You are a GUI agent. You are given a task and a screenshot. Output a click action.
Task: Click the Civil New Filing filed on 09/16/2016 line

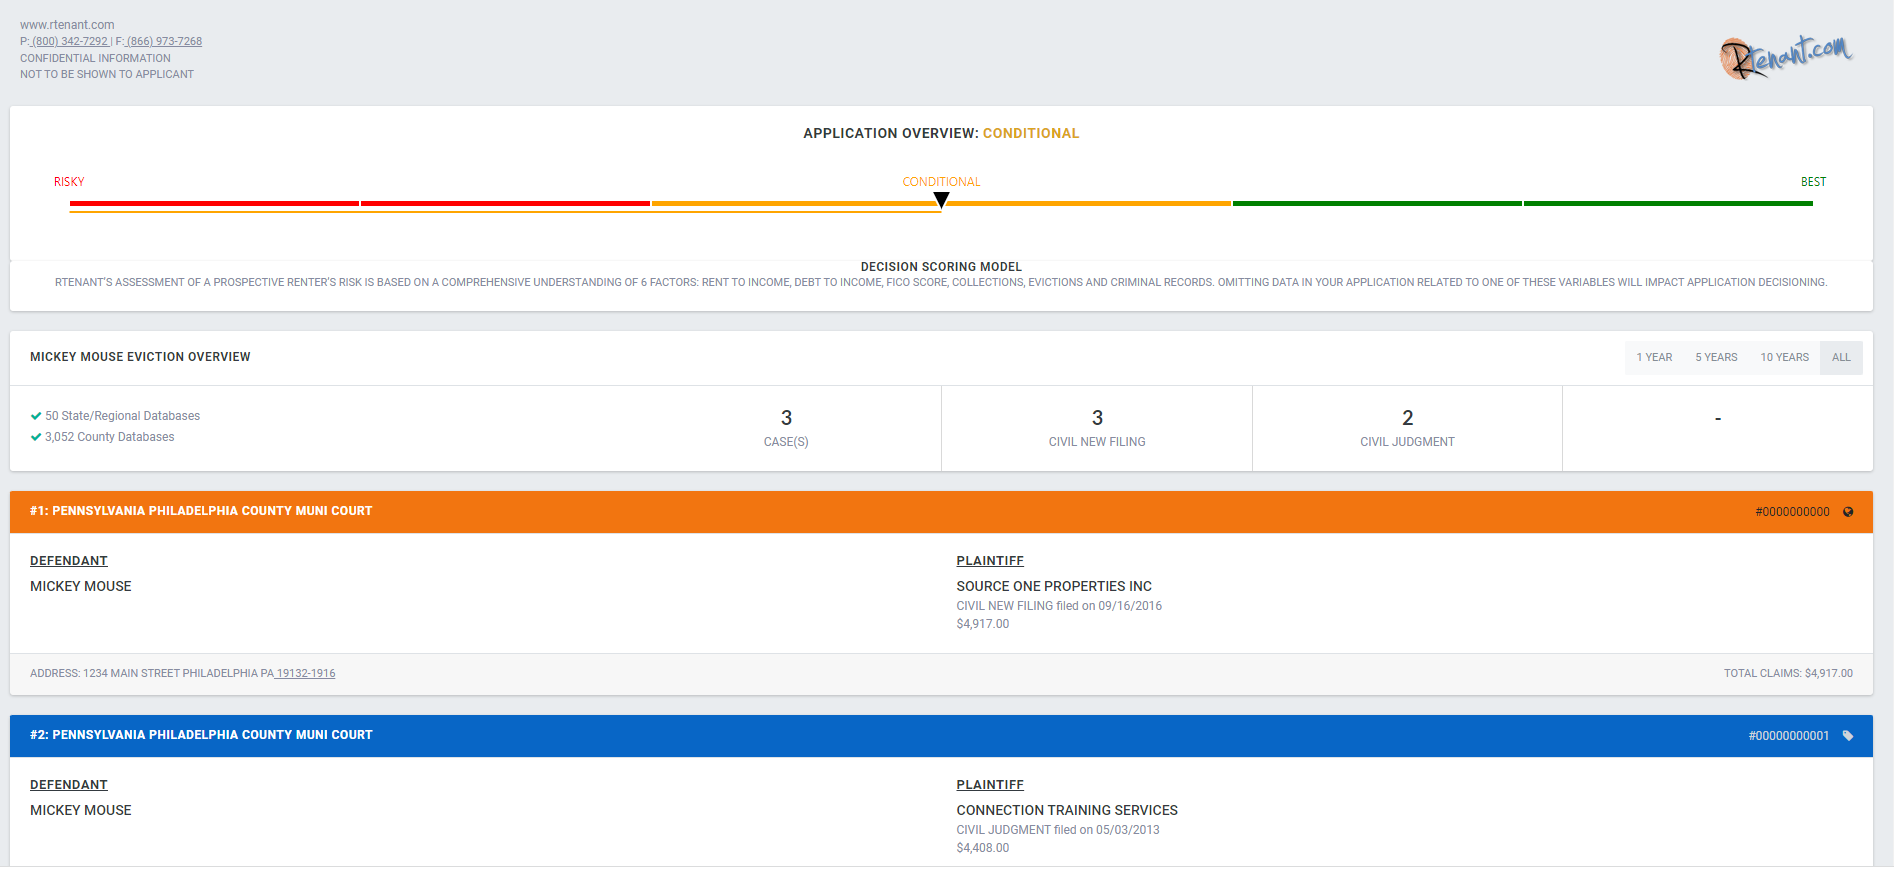coord(1059,606)
